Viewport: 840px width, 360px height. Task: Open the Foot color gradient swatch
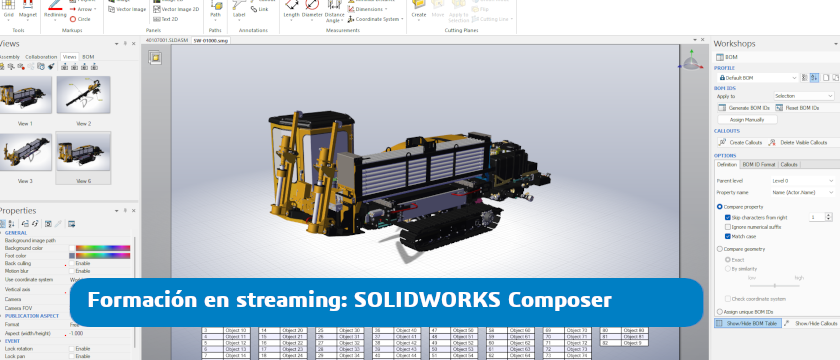pyautogui.click(x=103, y=256)
